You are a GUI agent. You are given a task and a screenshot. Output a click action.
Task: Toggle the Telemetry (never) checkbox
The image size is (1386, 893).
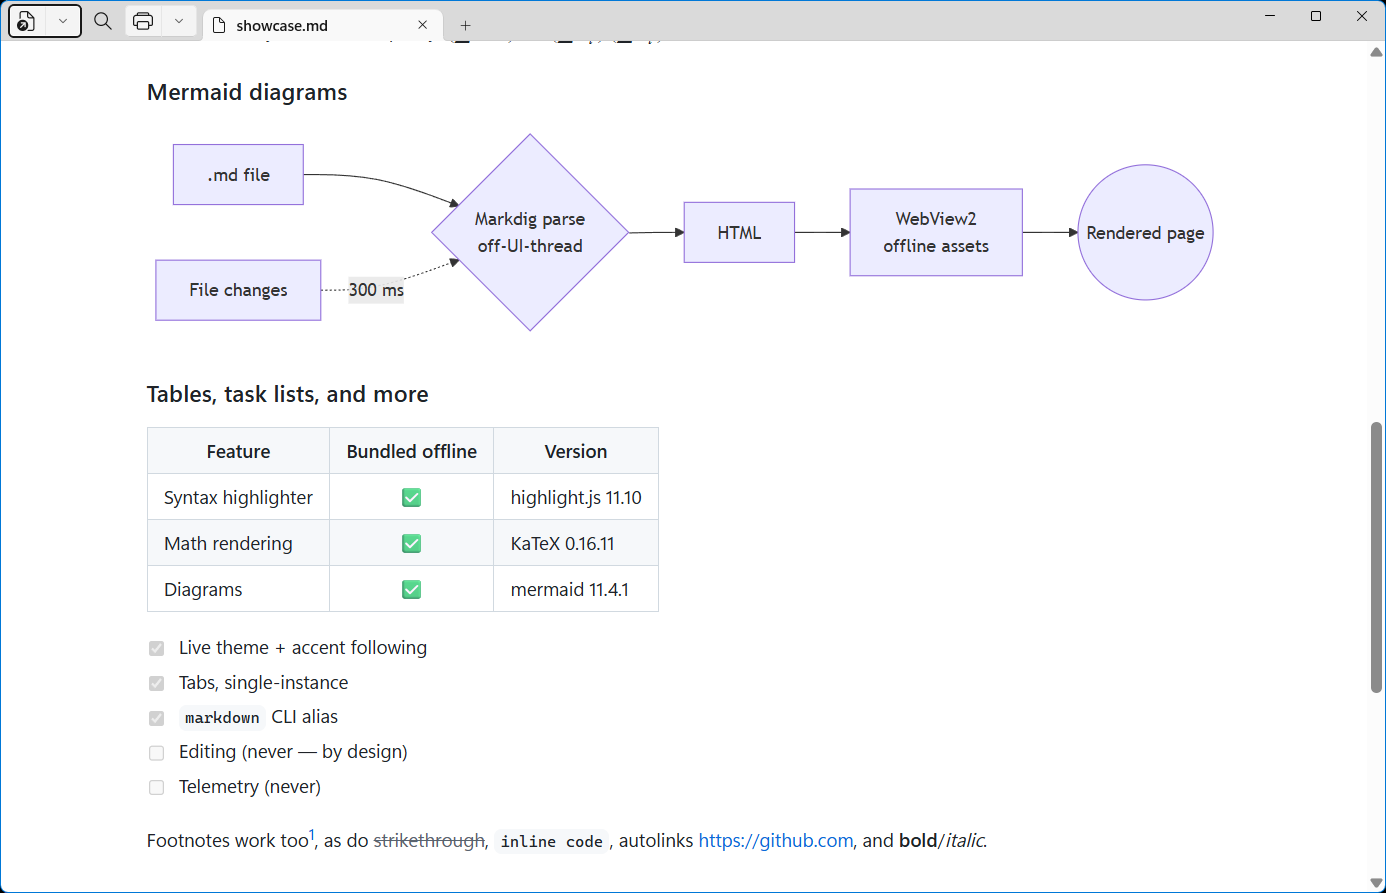pyautogui.click(x=156, y=787)
